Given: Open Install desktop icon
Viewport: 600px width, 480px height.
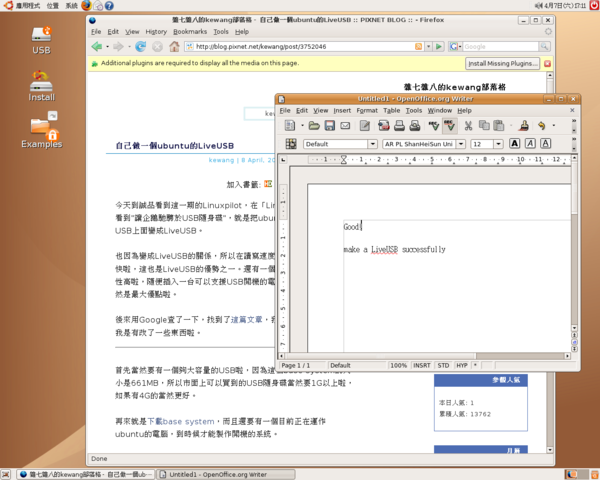Looking at the screenshot, I should pos(41,86).
